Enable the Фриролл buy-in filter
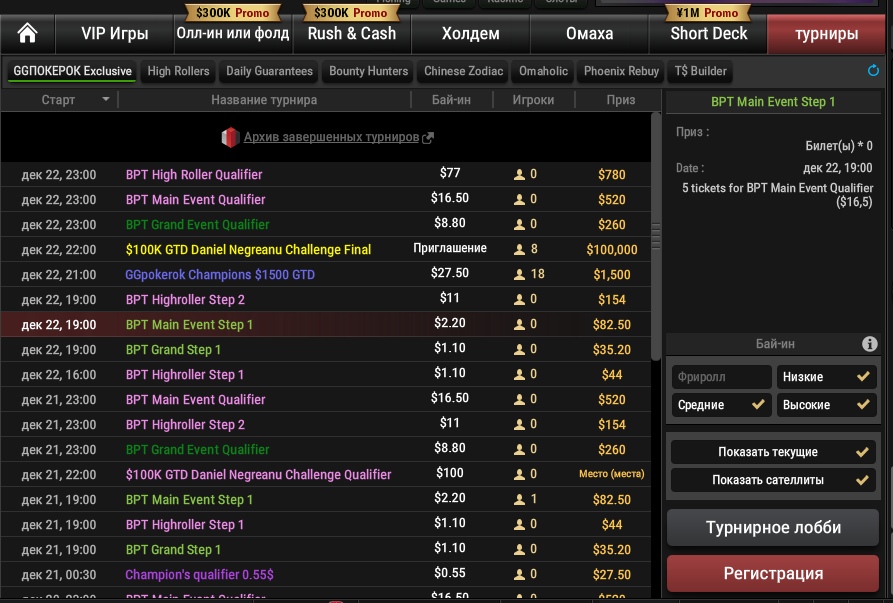This screenshot has width=893, height=603. point(721,377)
